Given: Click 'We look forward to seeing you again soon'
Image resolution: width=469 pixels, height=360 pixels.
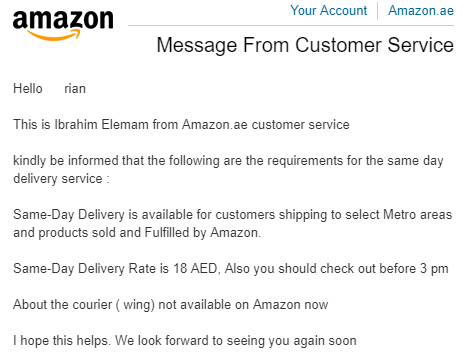Looking at the screenshot, I should click(x=236, y=341).
